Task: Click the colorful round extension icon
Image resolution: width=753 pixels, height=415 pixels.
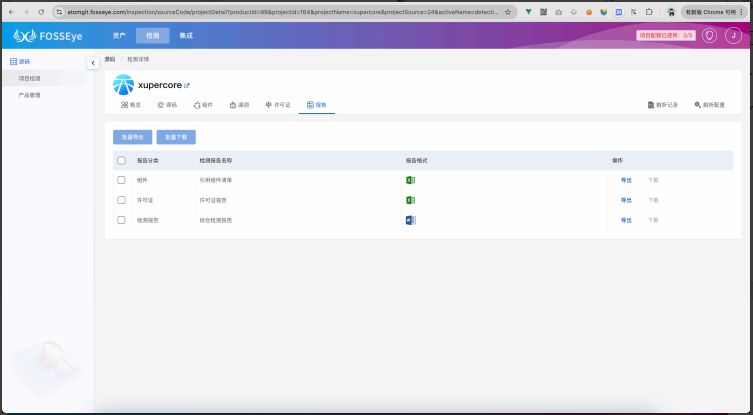Action: [x=604, y=12]
